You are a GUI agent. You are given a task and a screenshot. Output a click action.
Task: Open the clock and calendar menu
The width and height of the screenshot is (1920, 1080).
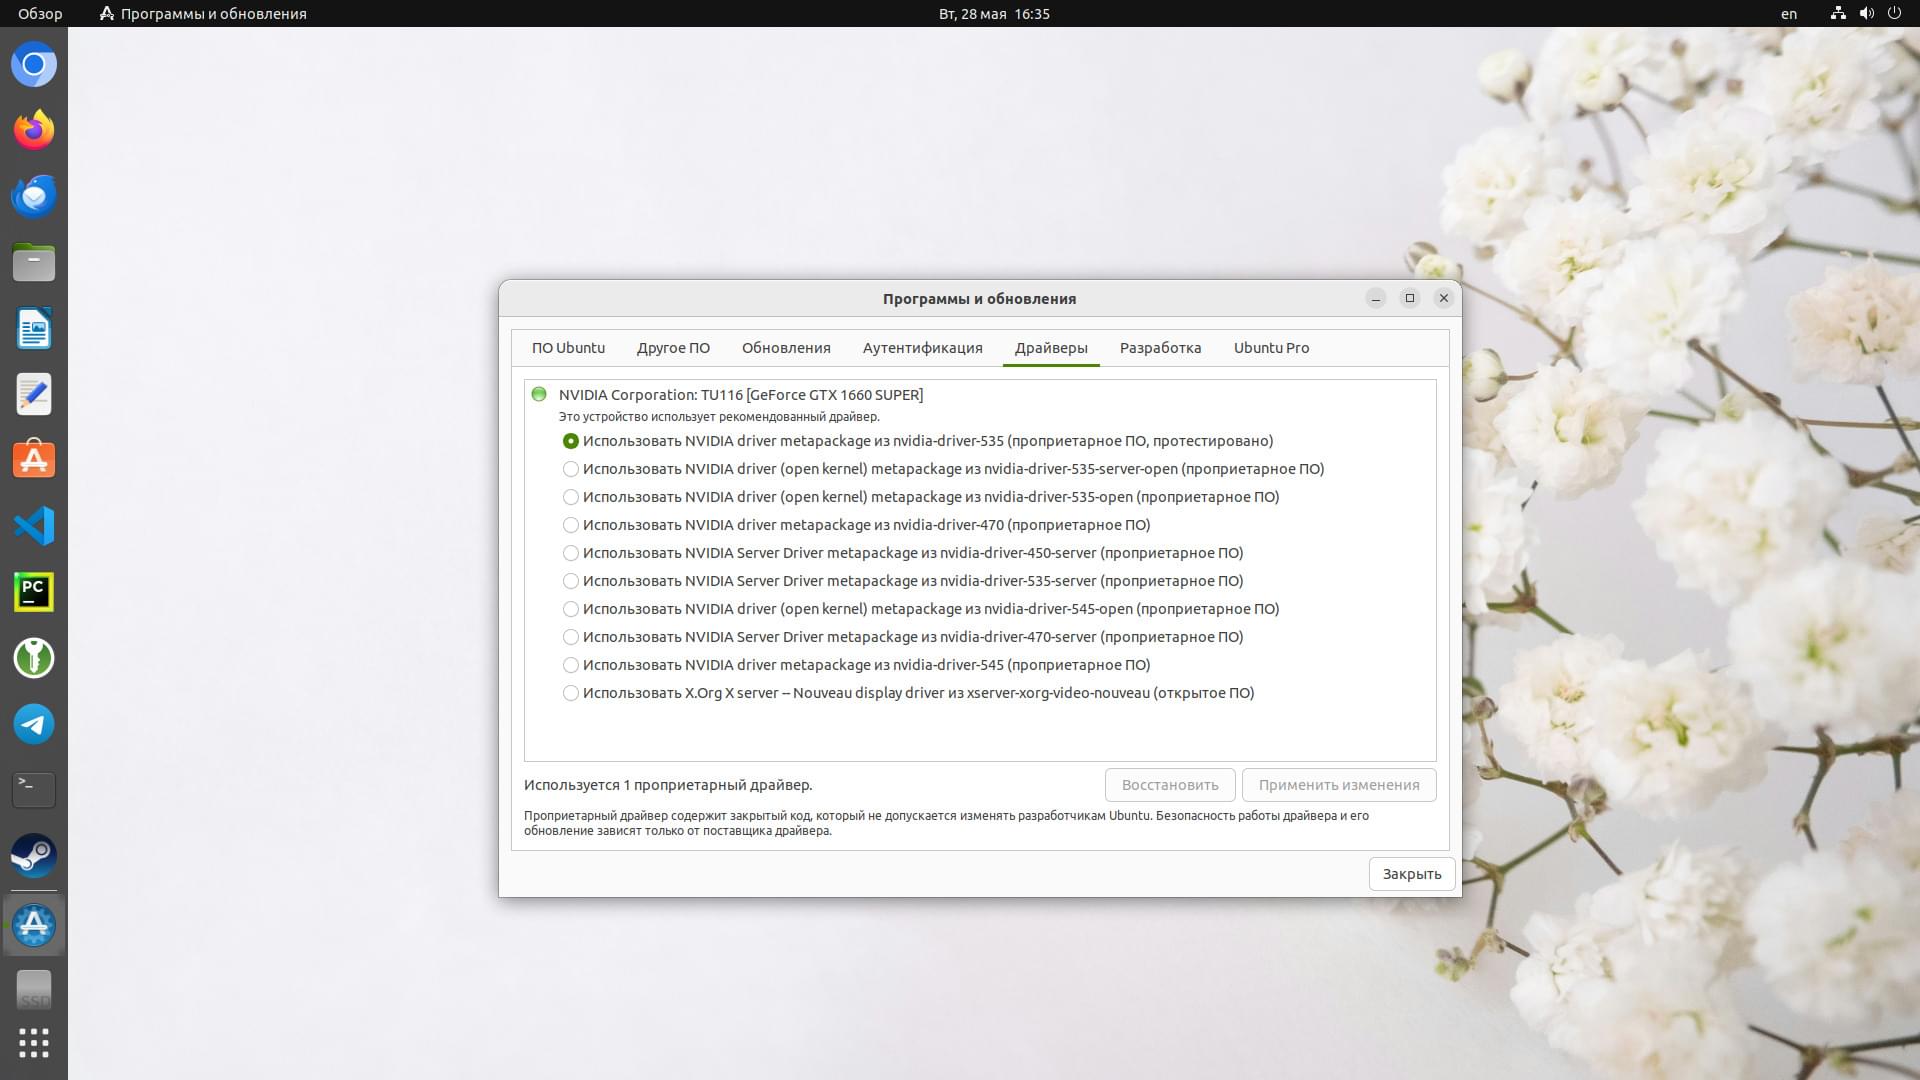pos(994,14)
